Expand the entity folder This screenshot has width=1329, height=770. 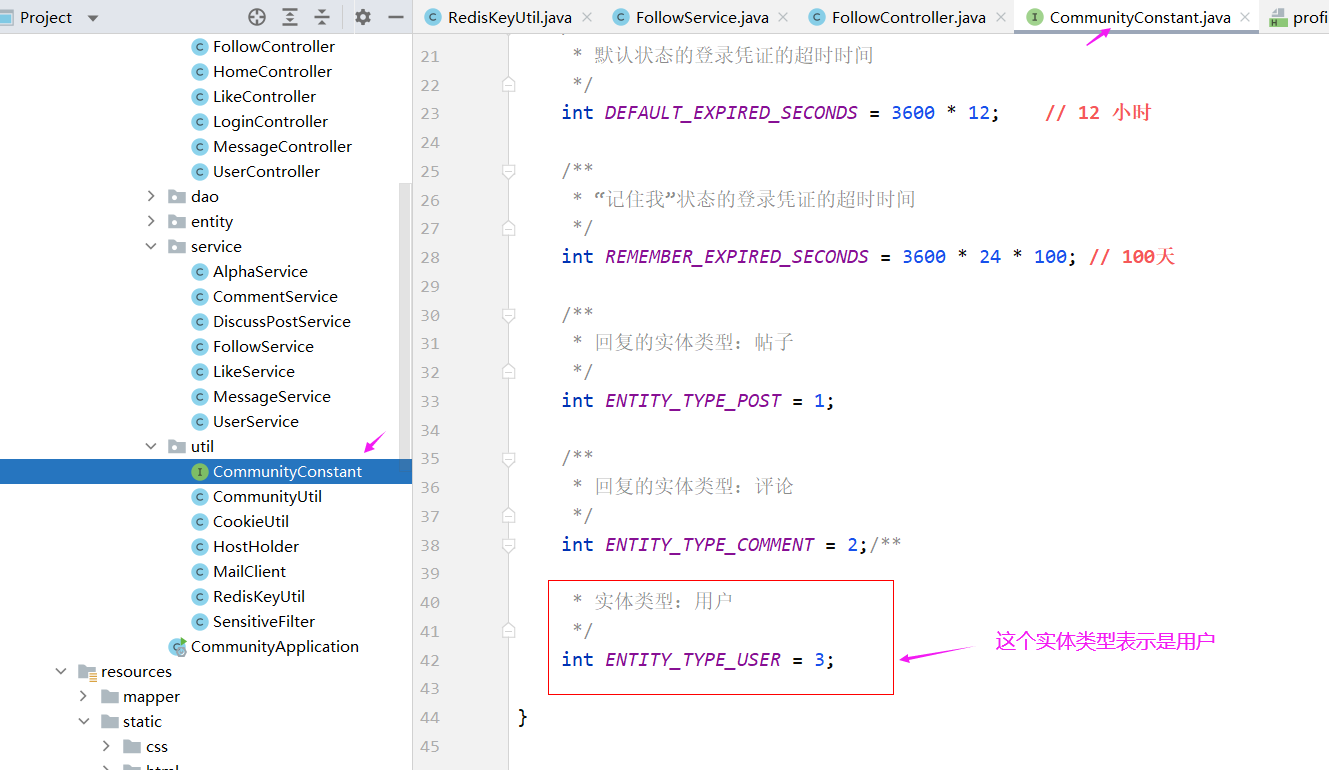151,221
